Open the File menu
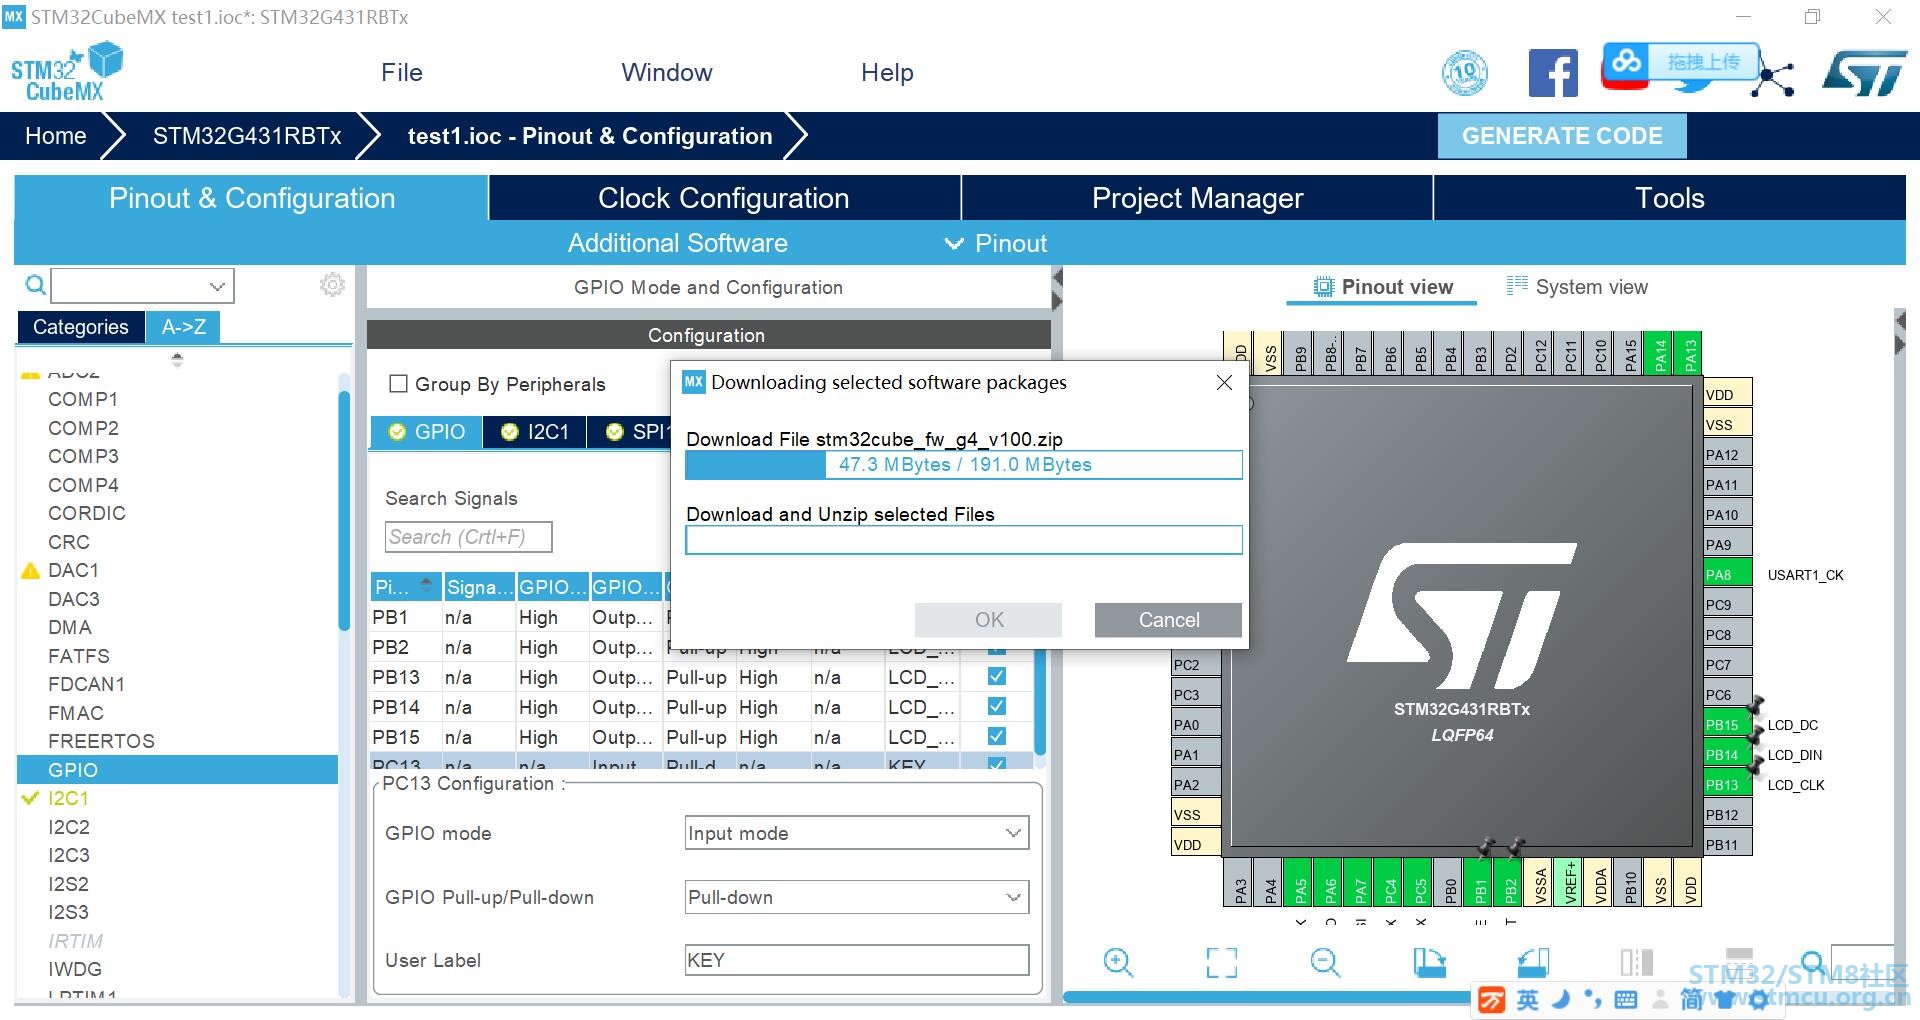 point(402,73)
